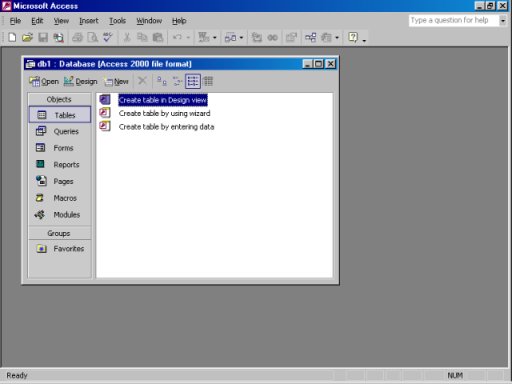Select Tables in the Objects list
This screenshot has height=384, width=512.
(60, 115)
